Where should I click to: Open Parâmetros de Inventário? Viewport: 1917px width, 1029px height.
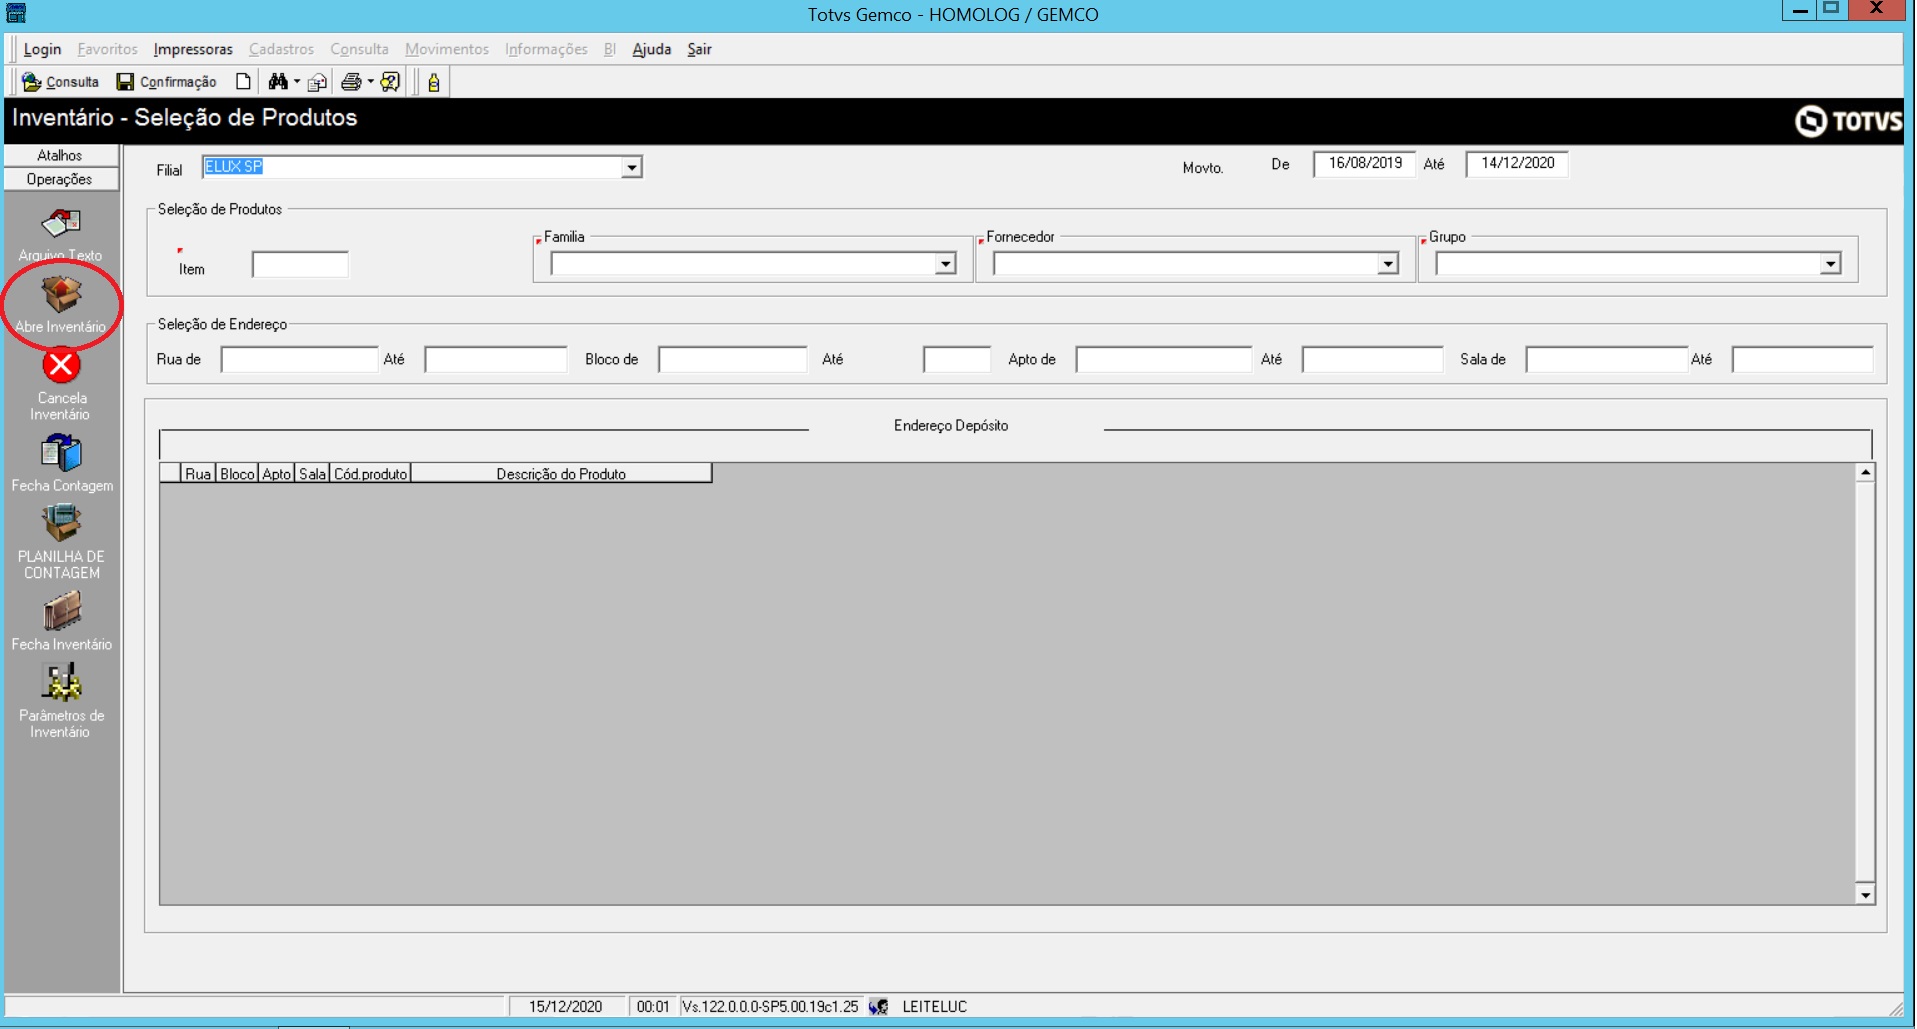61,701
